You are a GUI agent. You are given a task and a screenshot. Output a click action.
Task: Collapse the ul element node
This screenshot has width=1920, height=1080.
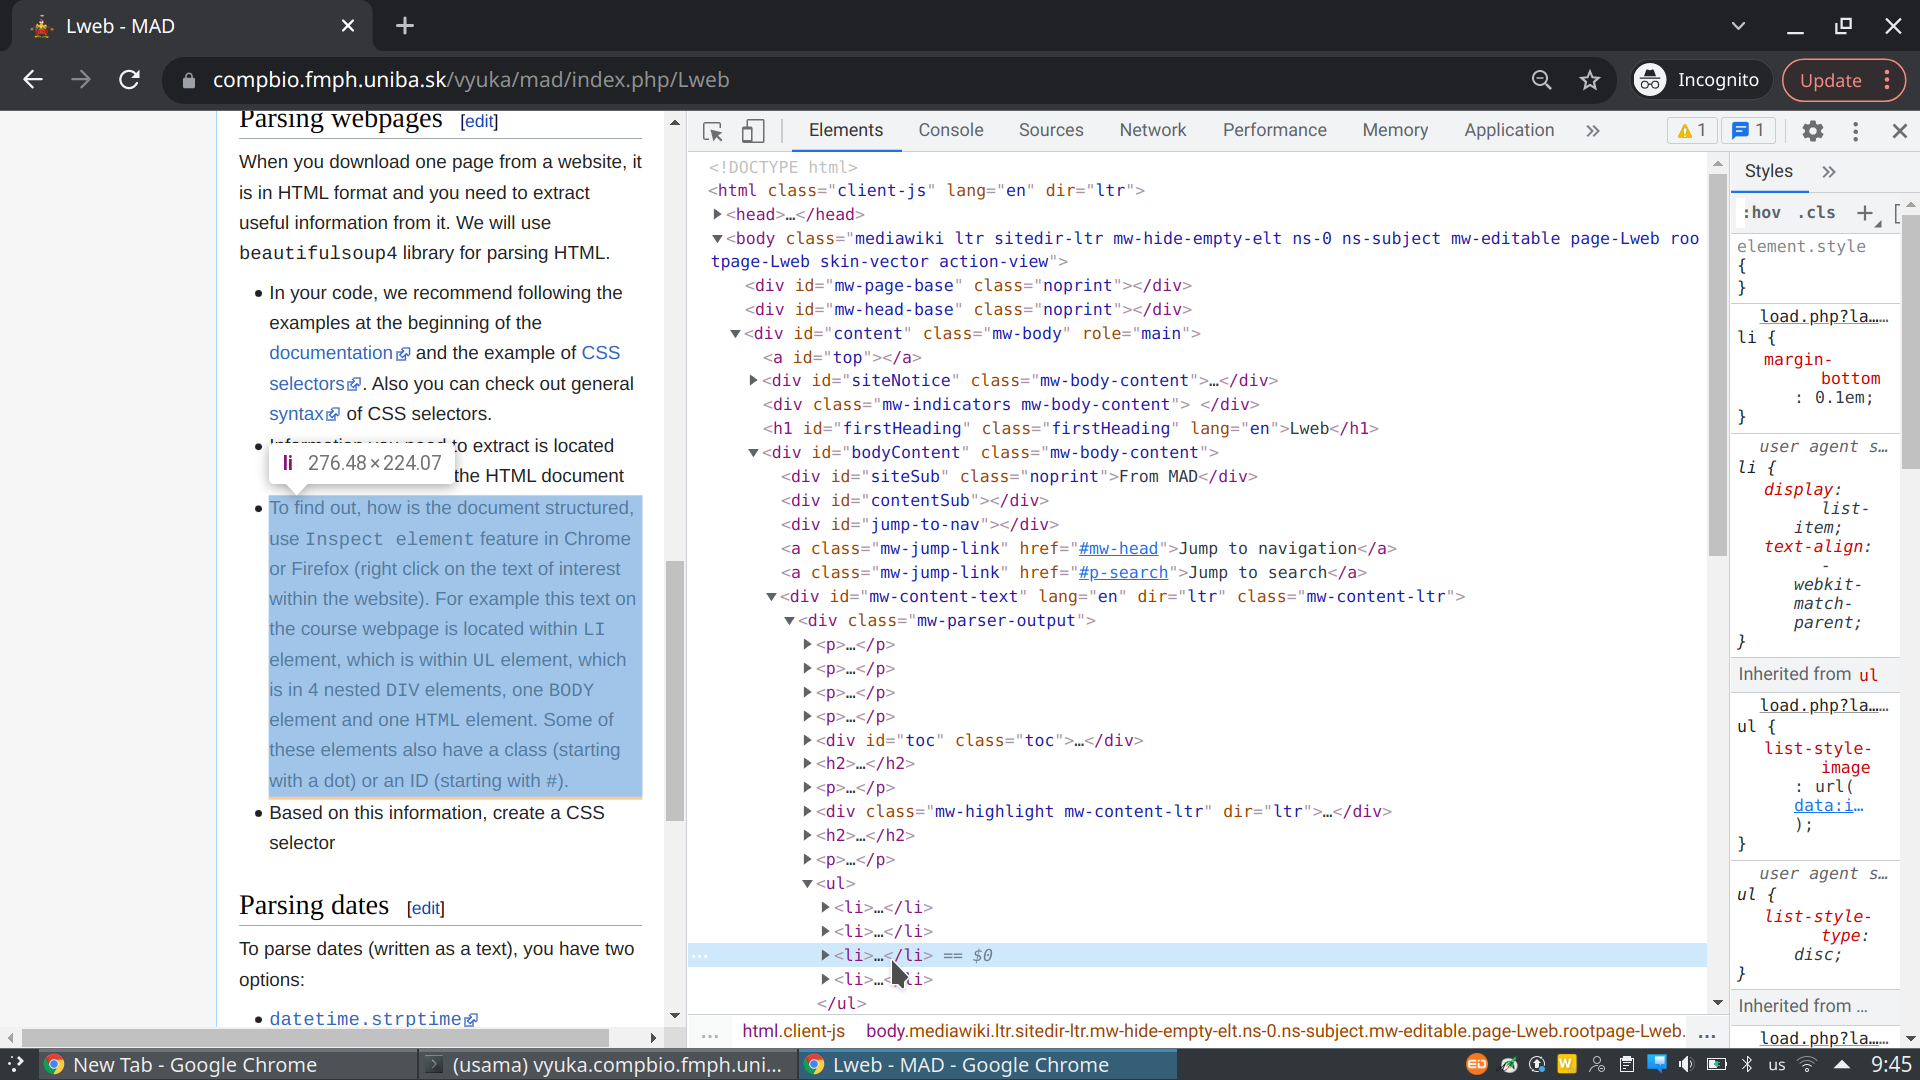[807, 883]
